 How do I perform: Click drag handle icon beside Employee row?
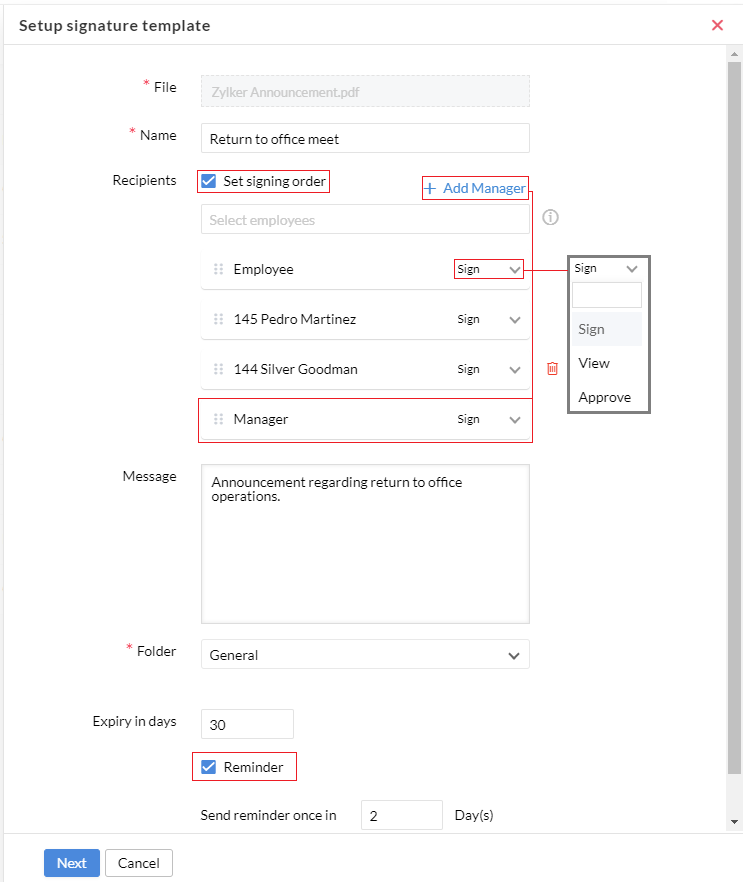[x=218, y=269]
